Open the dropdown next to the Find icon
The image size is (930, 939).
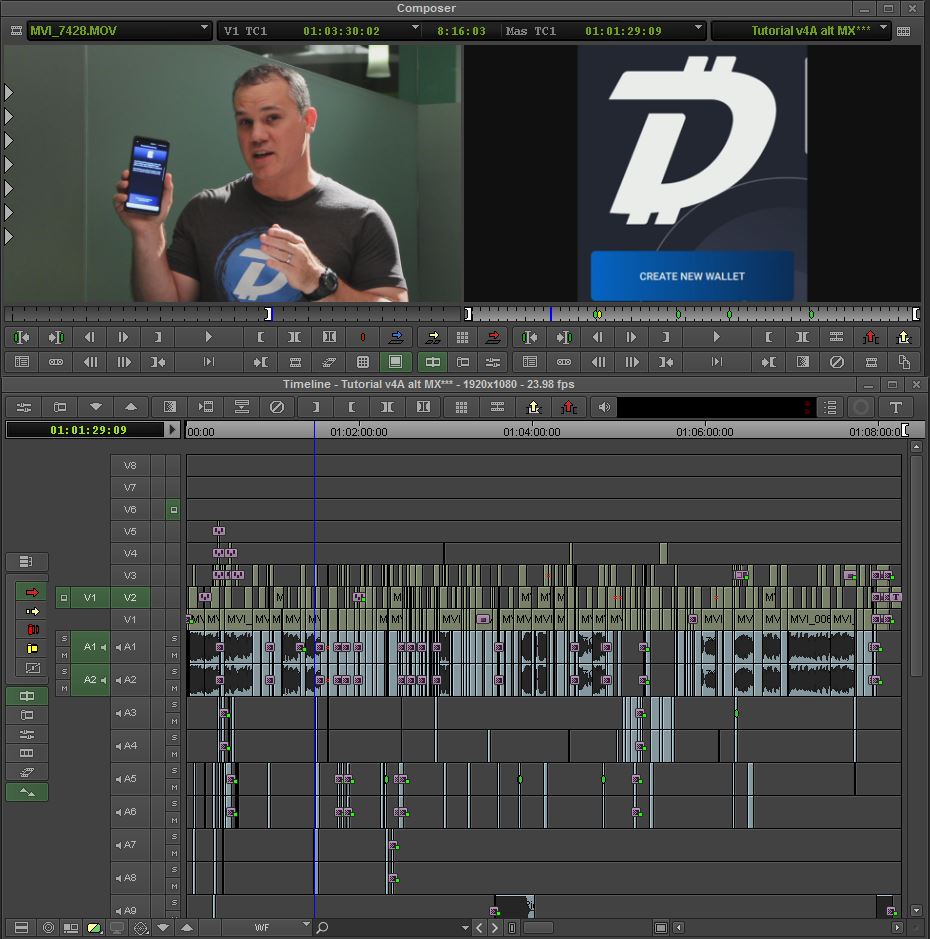(x=465, y=928)
